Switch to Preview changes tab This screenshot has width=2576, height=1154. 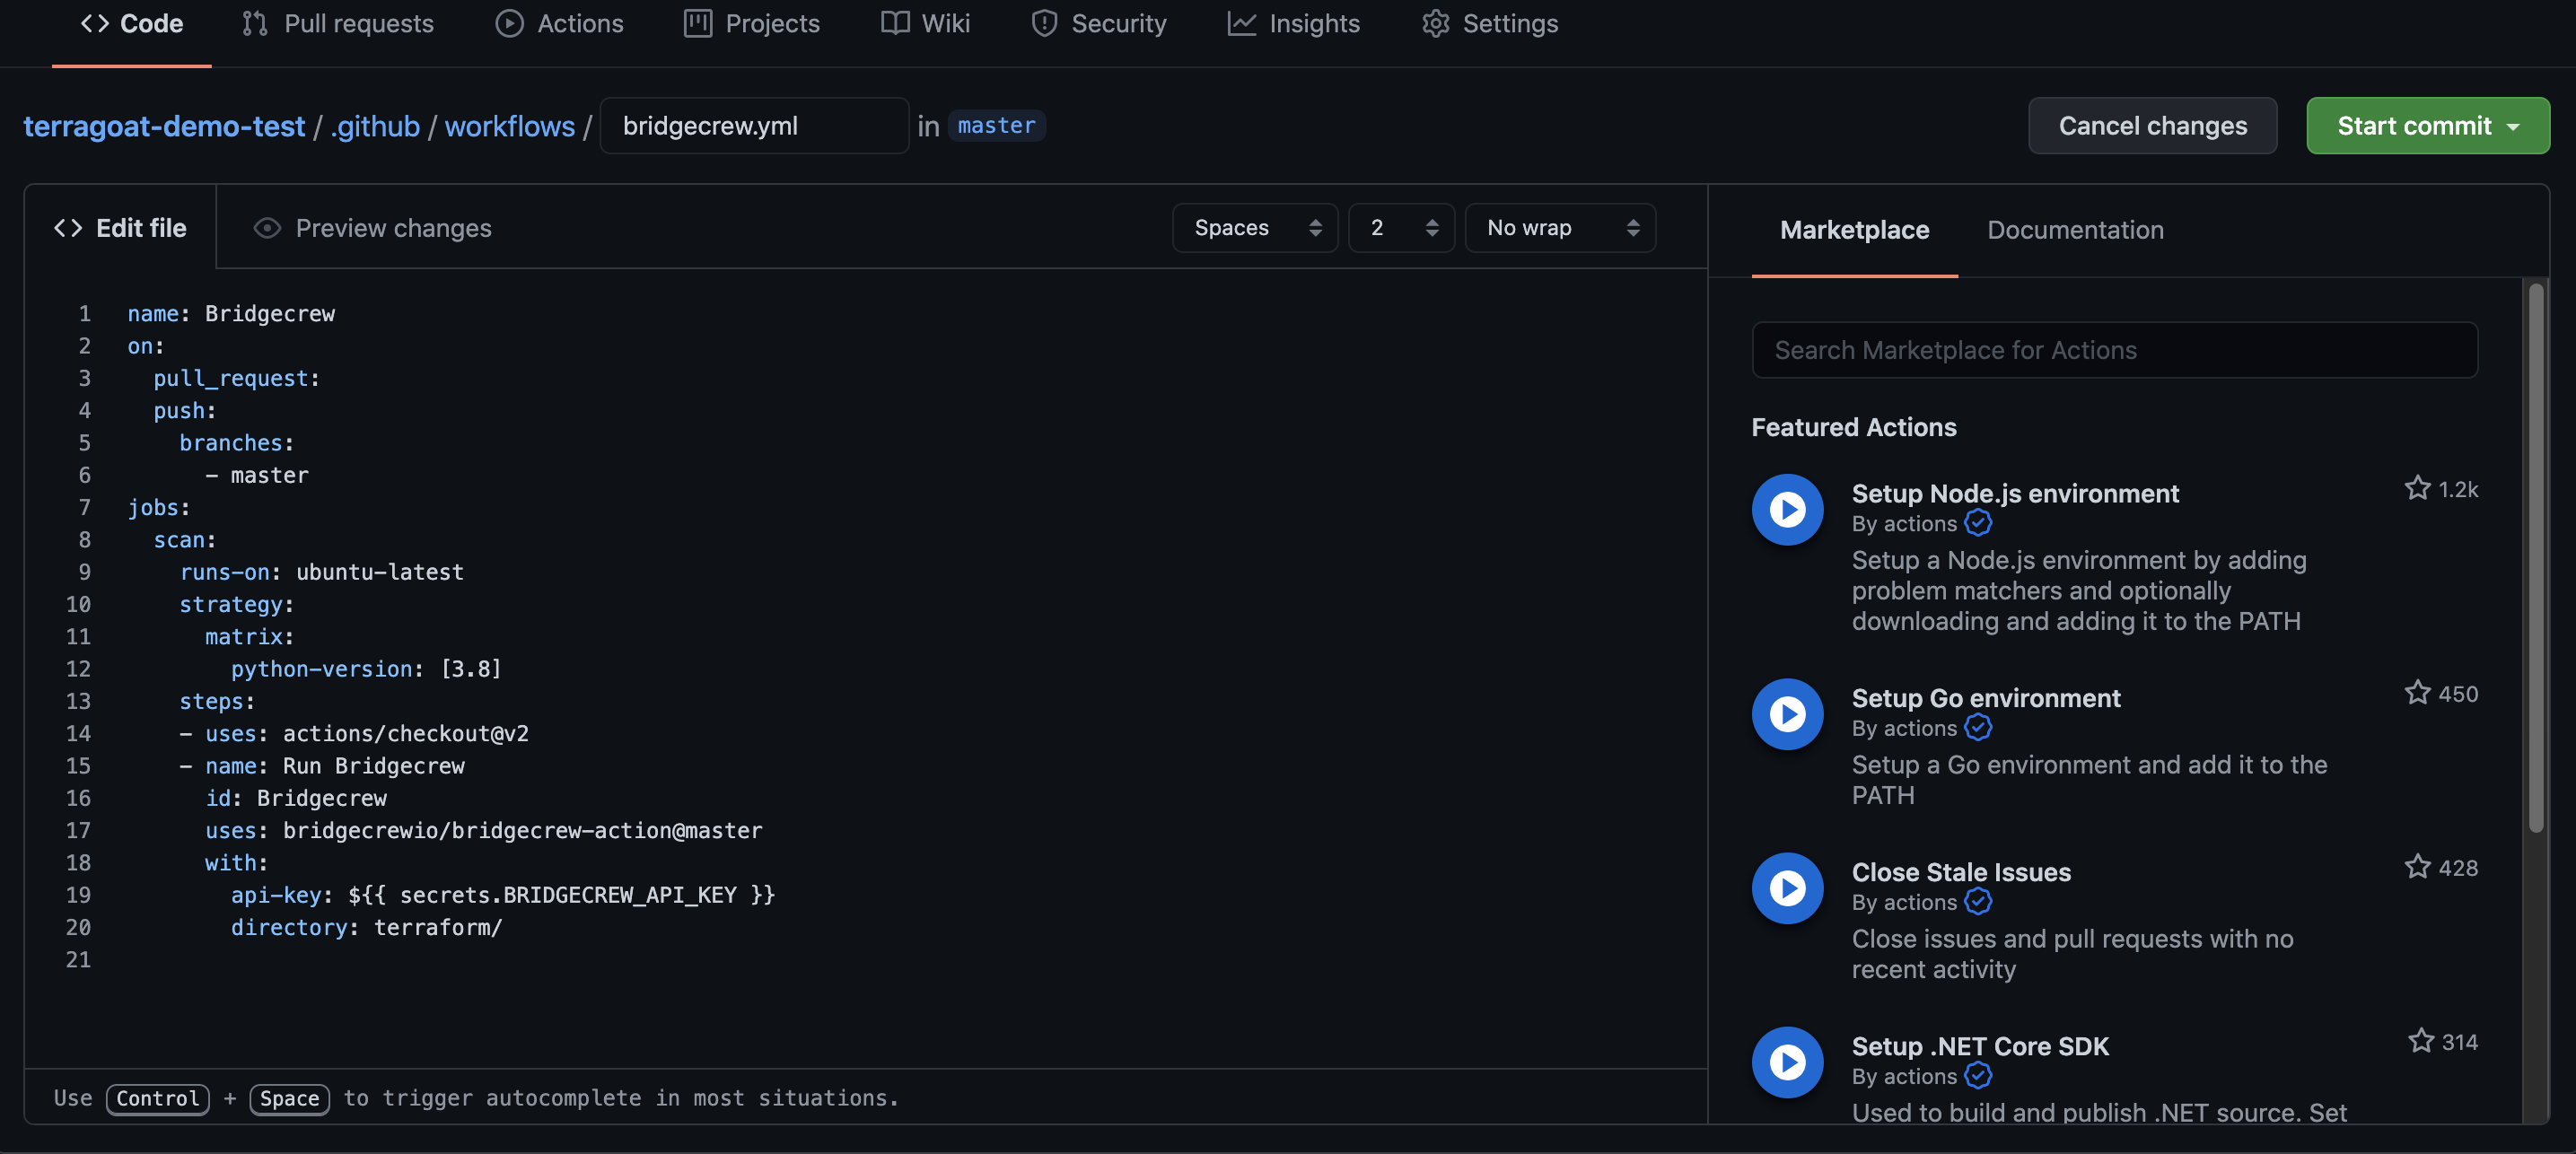tap(373, 228)
